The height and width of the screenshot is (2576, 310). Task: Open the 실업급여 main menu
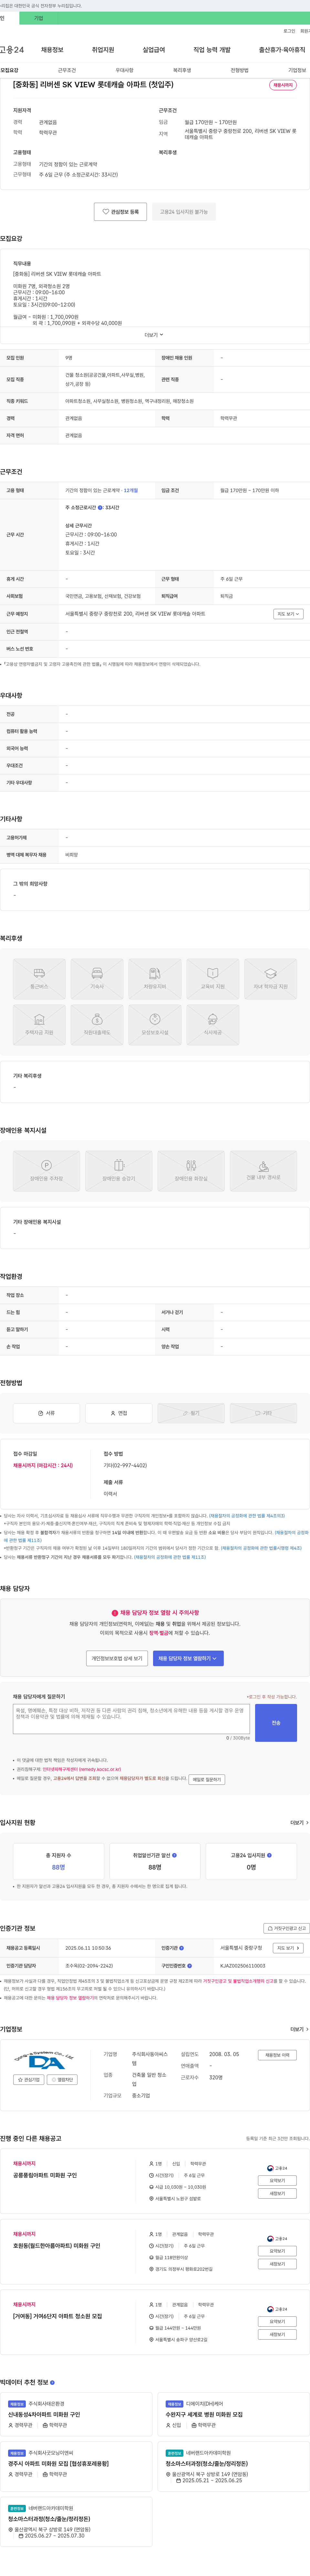click(154, 50)
